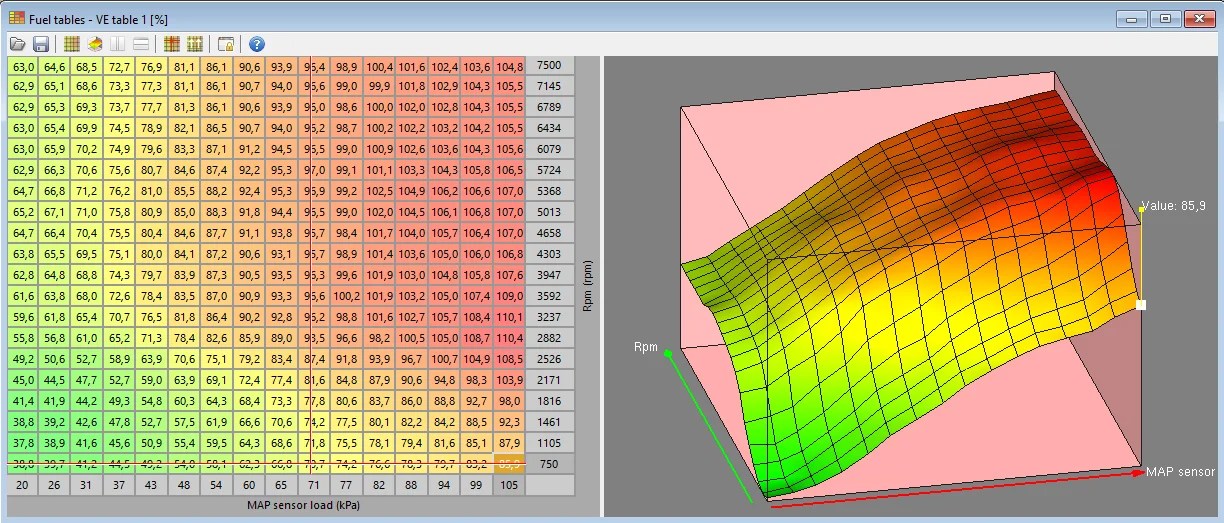
Task: Click the 3947 rpm axis cell
Action: [550, 274]
